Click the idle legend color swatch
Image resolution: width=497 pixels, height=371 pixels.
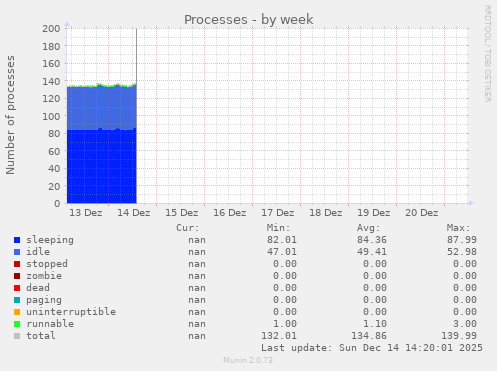tap(17, 252)
